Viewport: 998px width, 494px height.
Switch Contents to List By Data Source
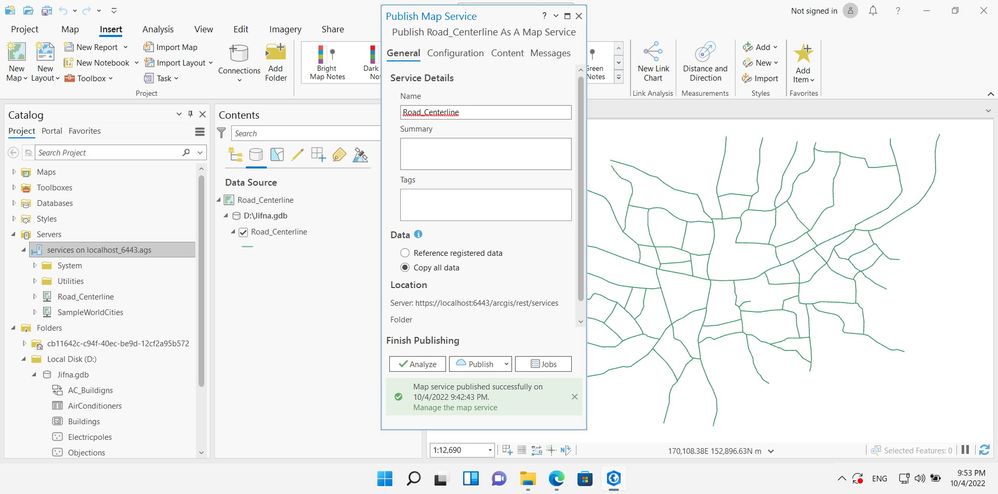(256, 155)
